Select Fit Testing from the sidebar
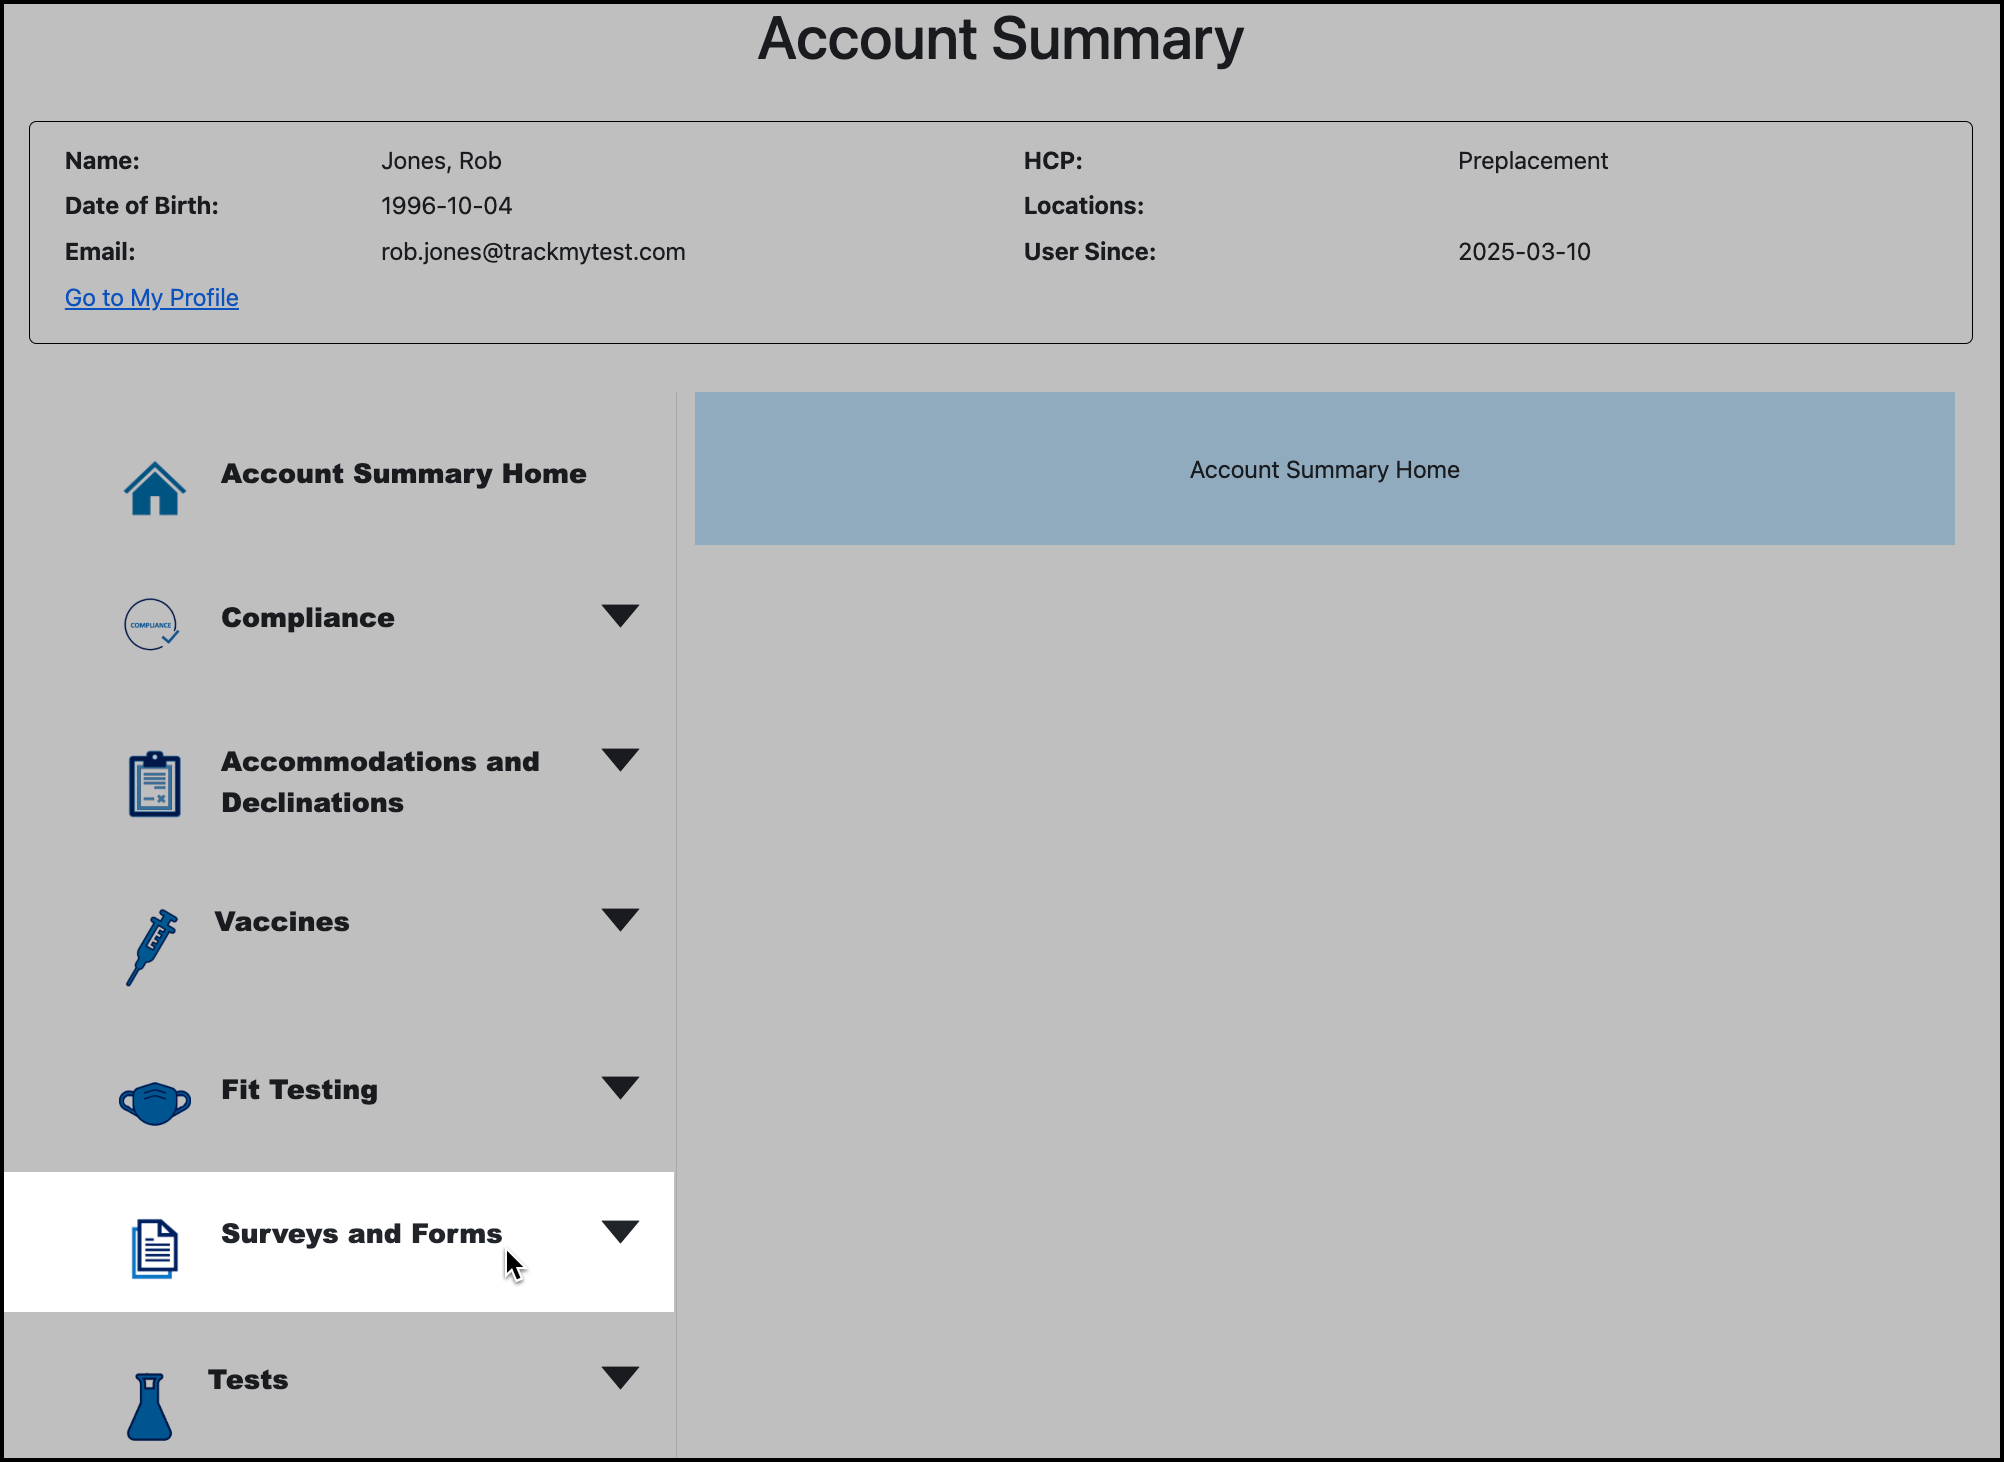This screenshot has height=1462, width=2004. [299, 1090]
